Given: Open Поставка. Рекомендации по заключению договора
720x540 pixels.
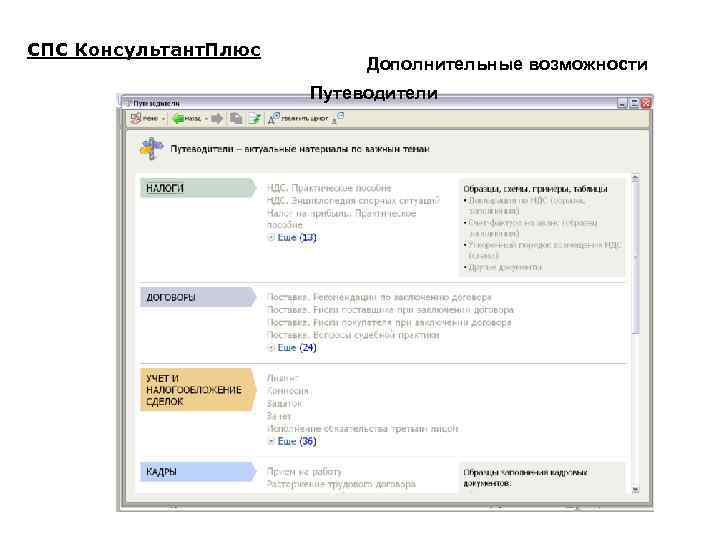Looking at the screenshot, I should 379,297.
